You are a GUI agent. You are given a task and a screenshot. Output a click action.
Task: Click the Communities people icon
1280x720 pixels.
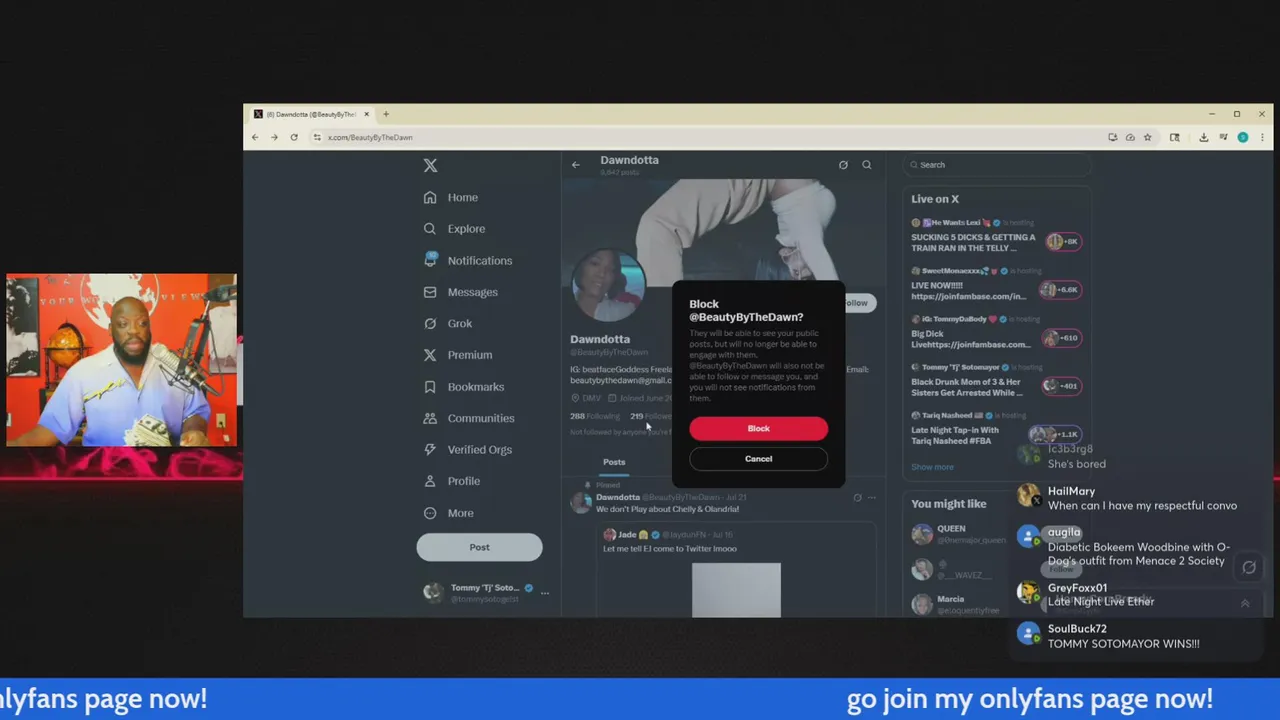tap(430, 418)
